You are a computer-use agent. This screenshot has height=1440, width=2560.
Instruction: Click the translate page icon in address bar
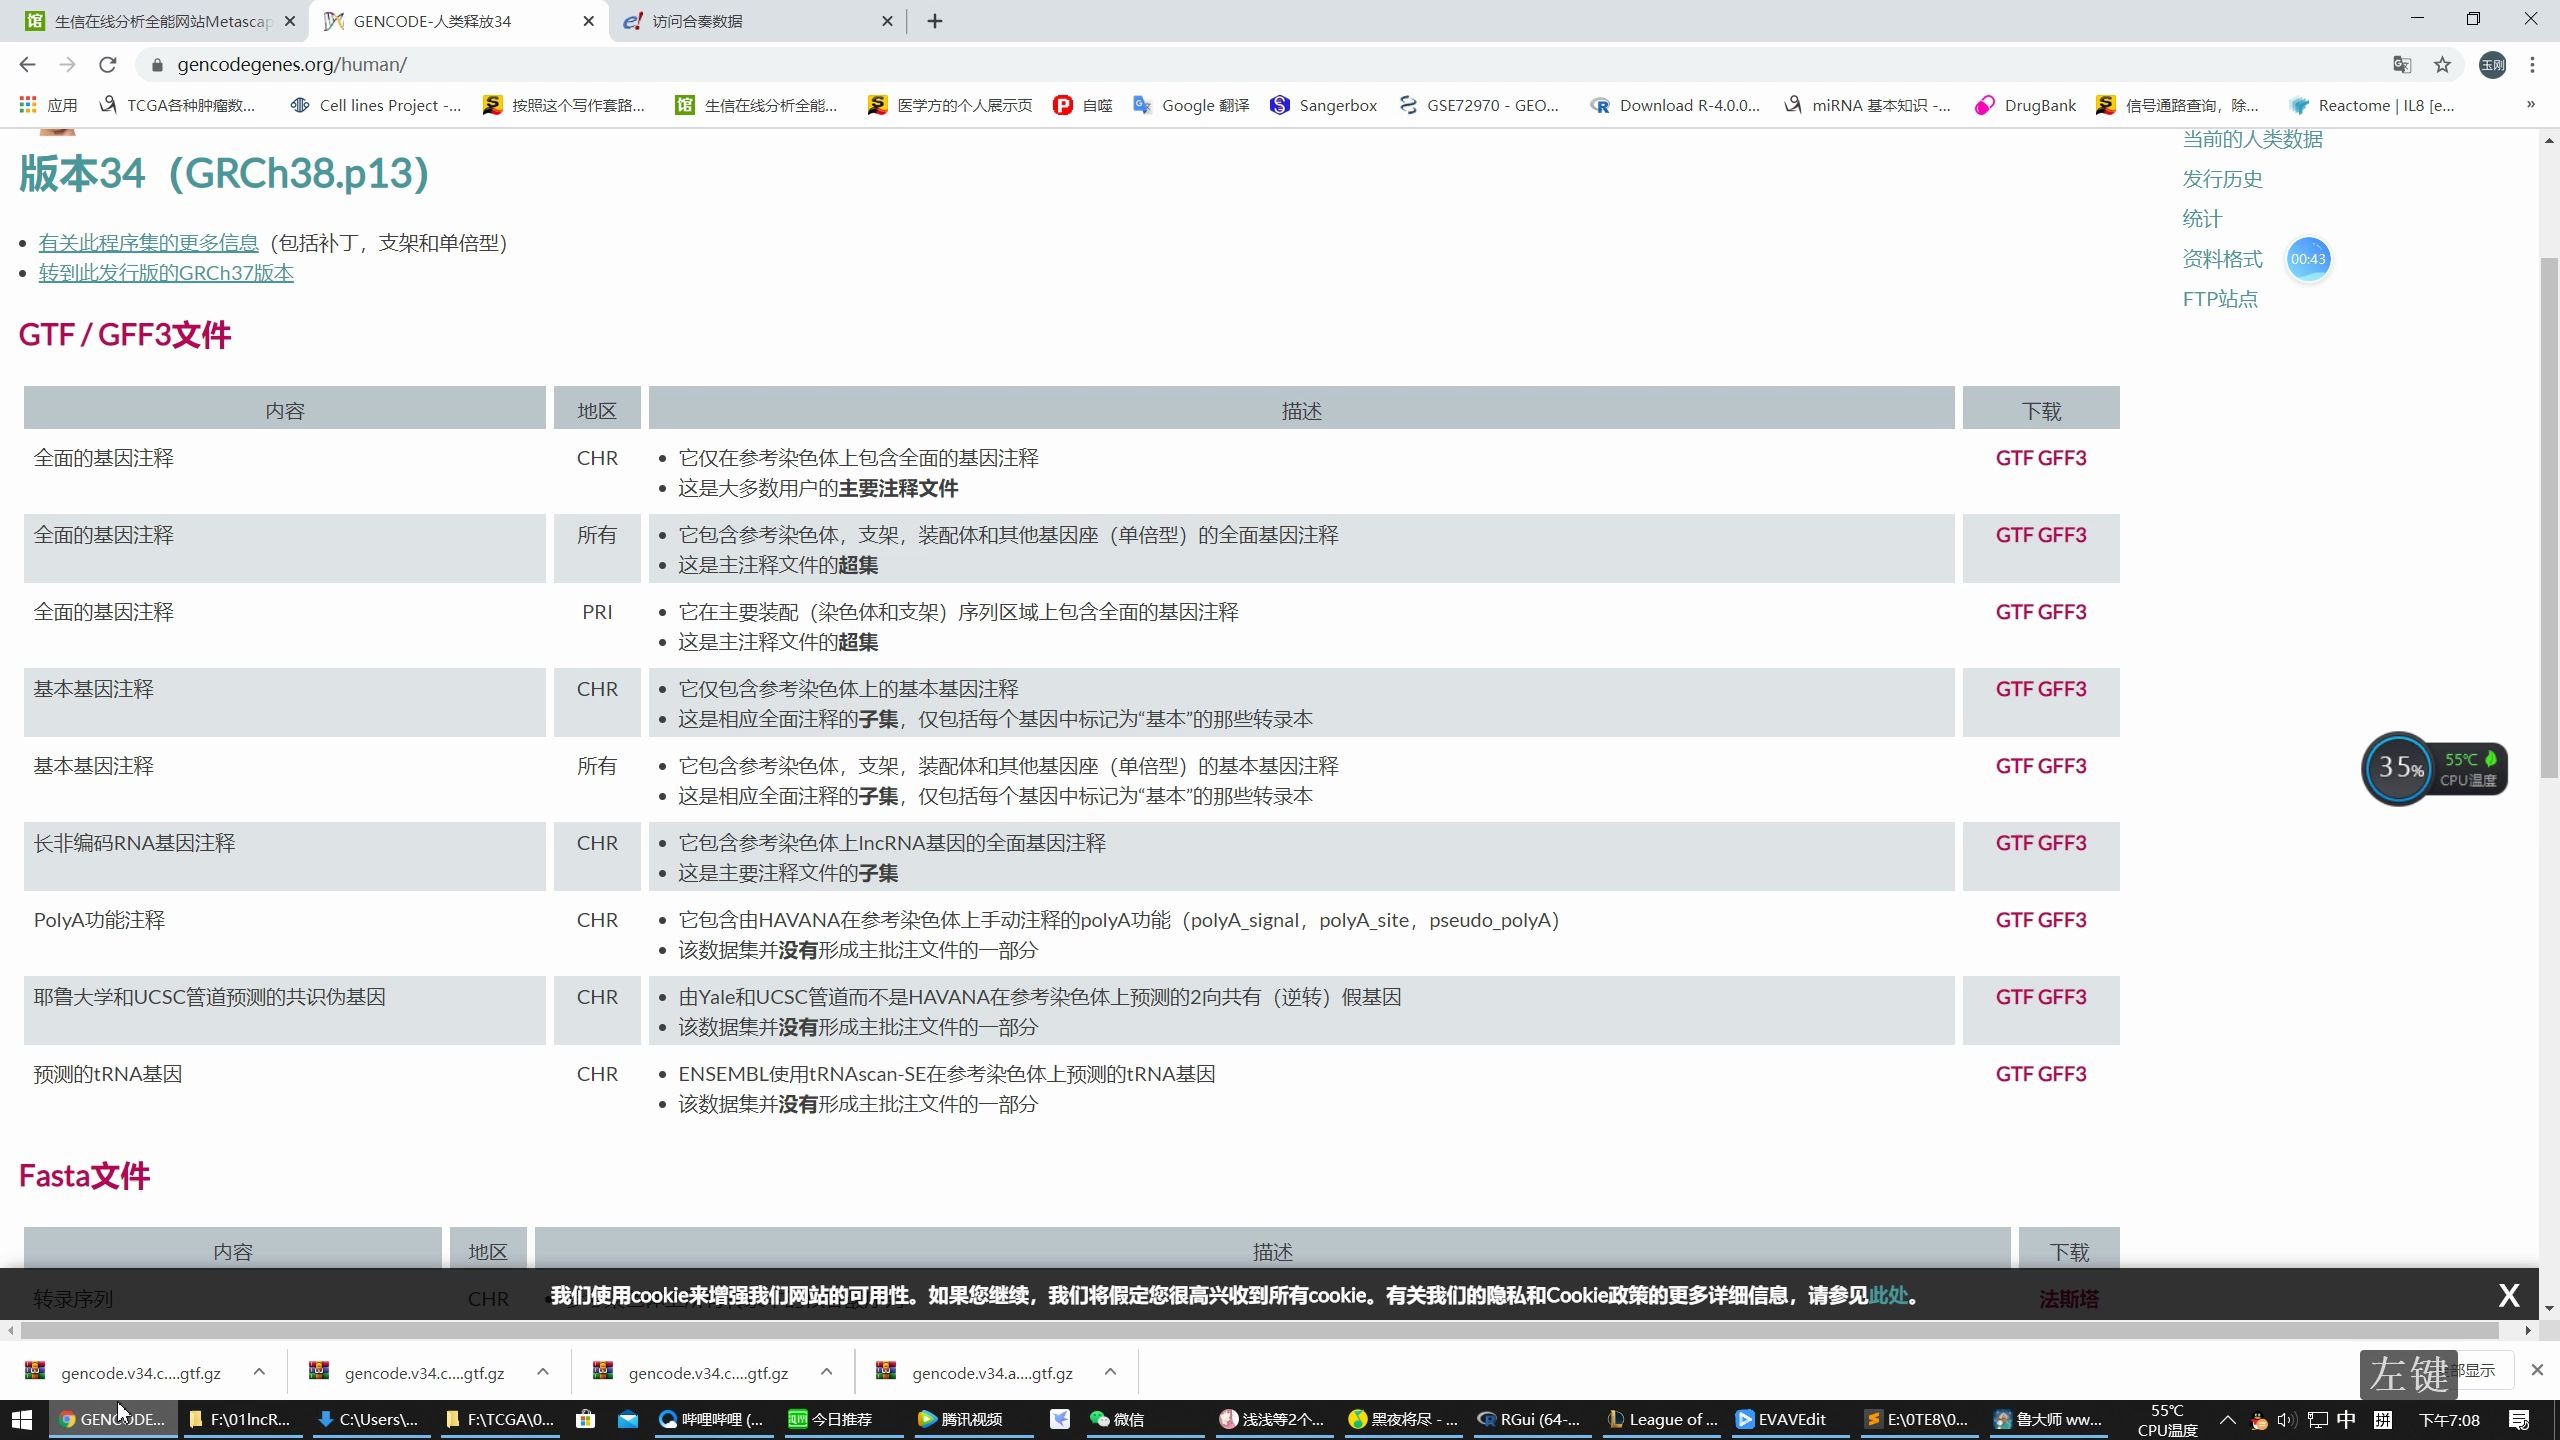point(2402,64)
